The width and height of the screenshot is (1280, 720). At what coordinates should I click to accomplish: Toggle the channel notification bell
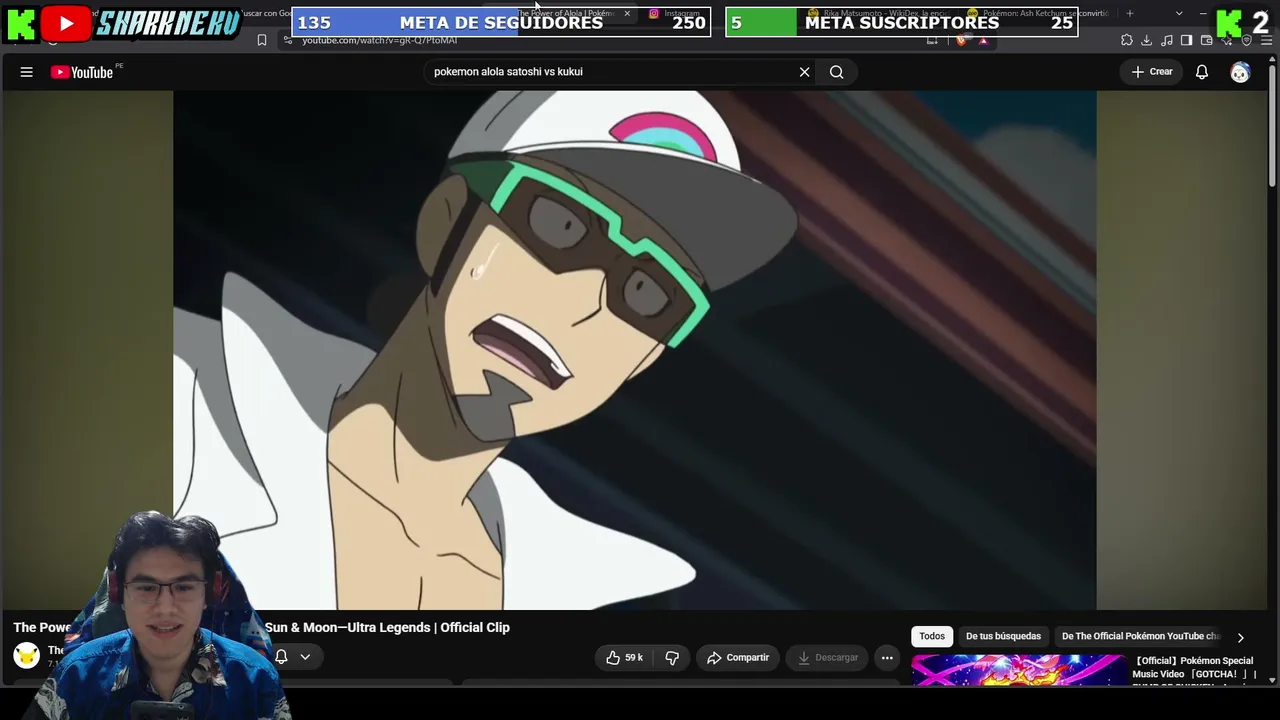(281, 657)
